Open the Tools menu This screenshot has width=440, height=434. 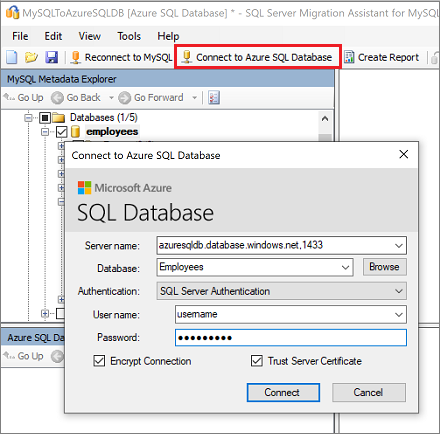pyautogui.click(x=129, y=36)
